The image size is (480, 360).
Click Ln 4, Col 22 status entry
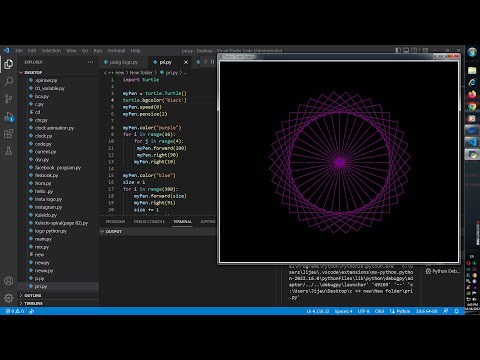318,311
